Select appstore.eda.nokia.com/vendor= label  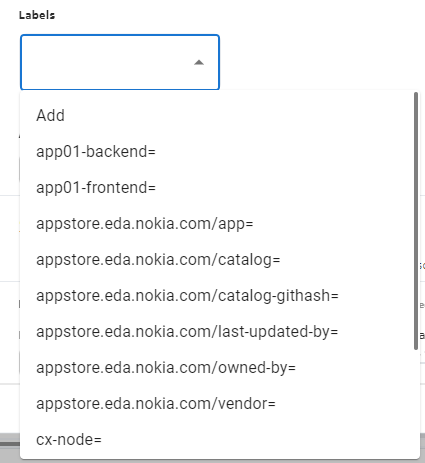coord(220,403)
